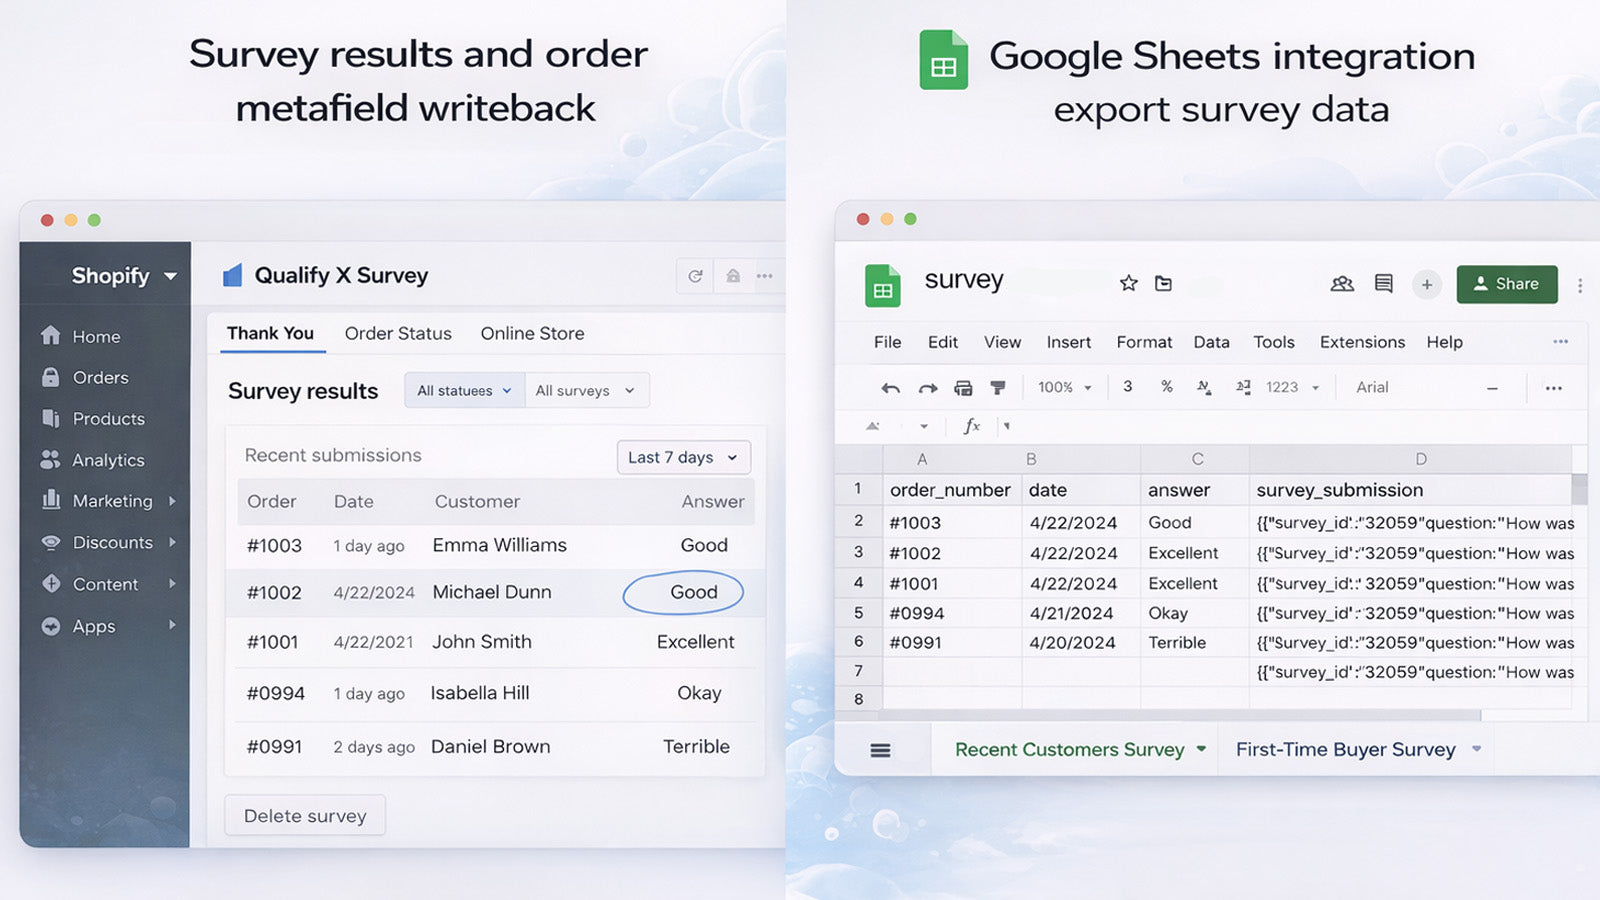Open the 1223 number format dropdown
Screen dimensions: 1600x900
(1293, 387)
